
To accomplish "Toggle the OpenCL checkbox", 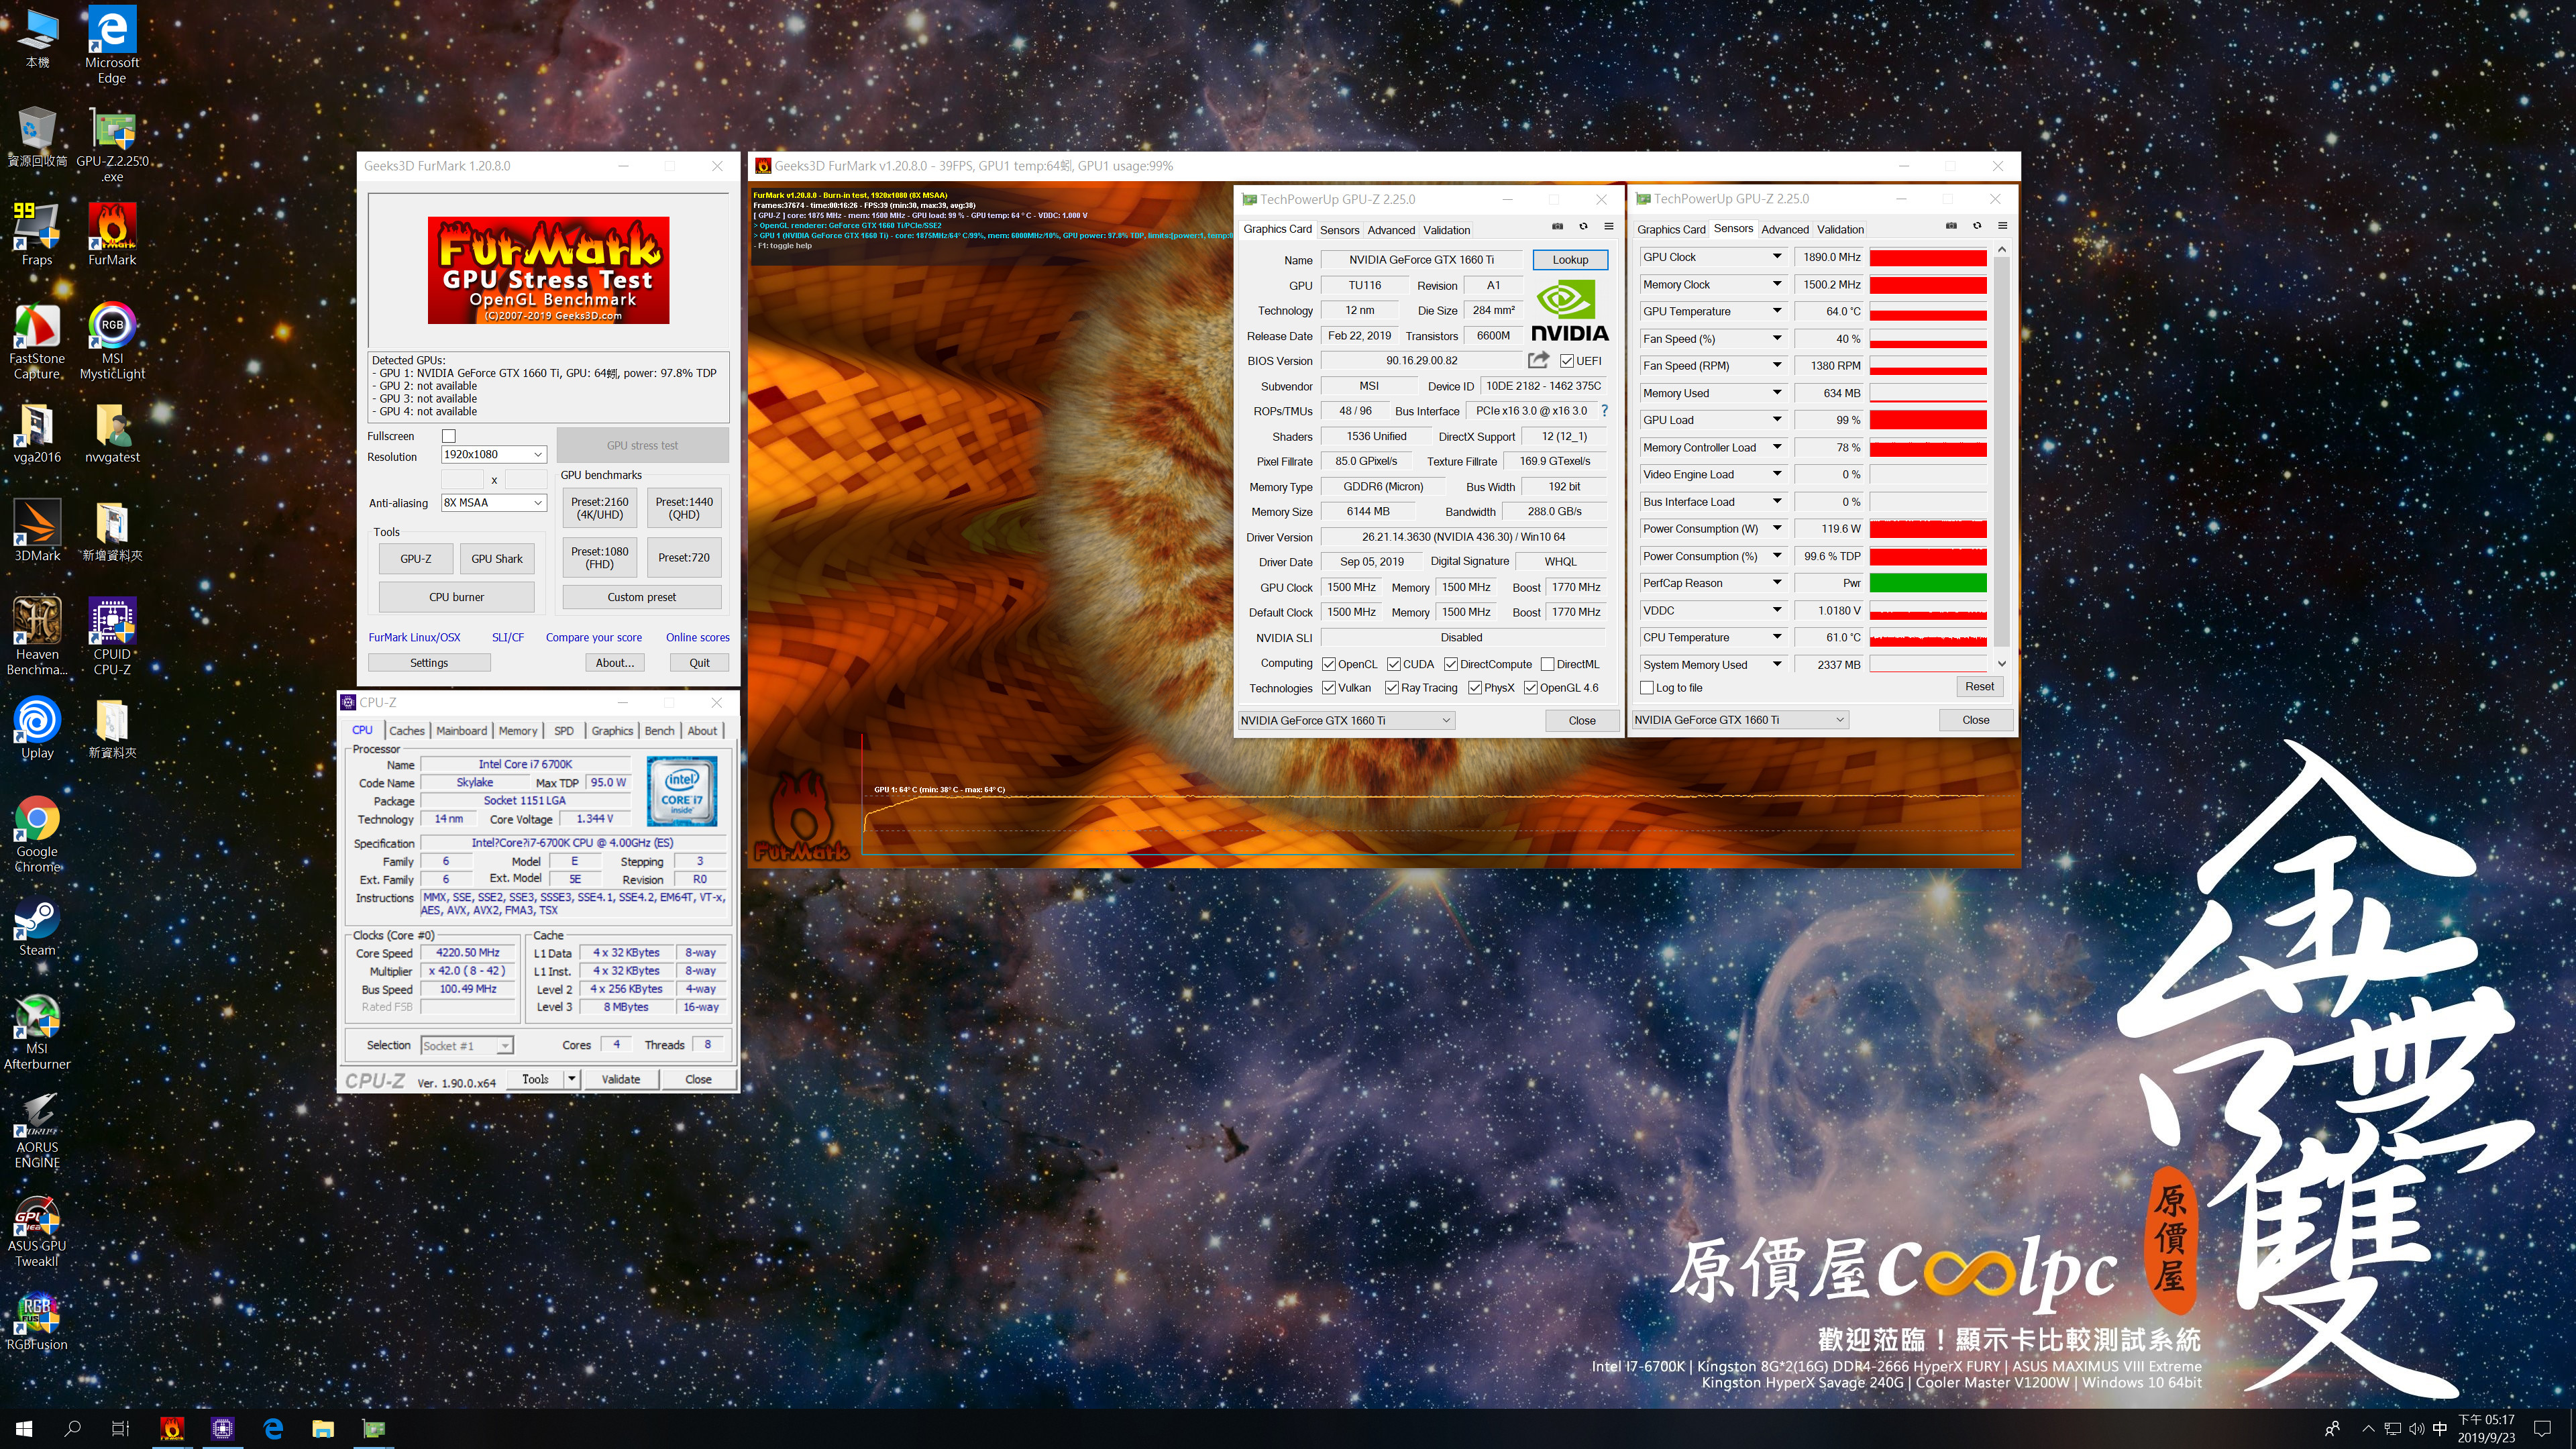I will click(x=1329, y=664).
